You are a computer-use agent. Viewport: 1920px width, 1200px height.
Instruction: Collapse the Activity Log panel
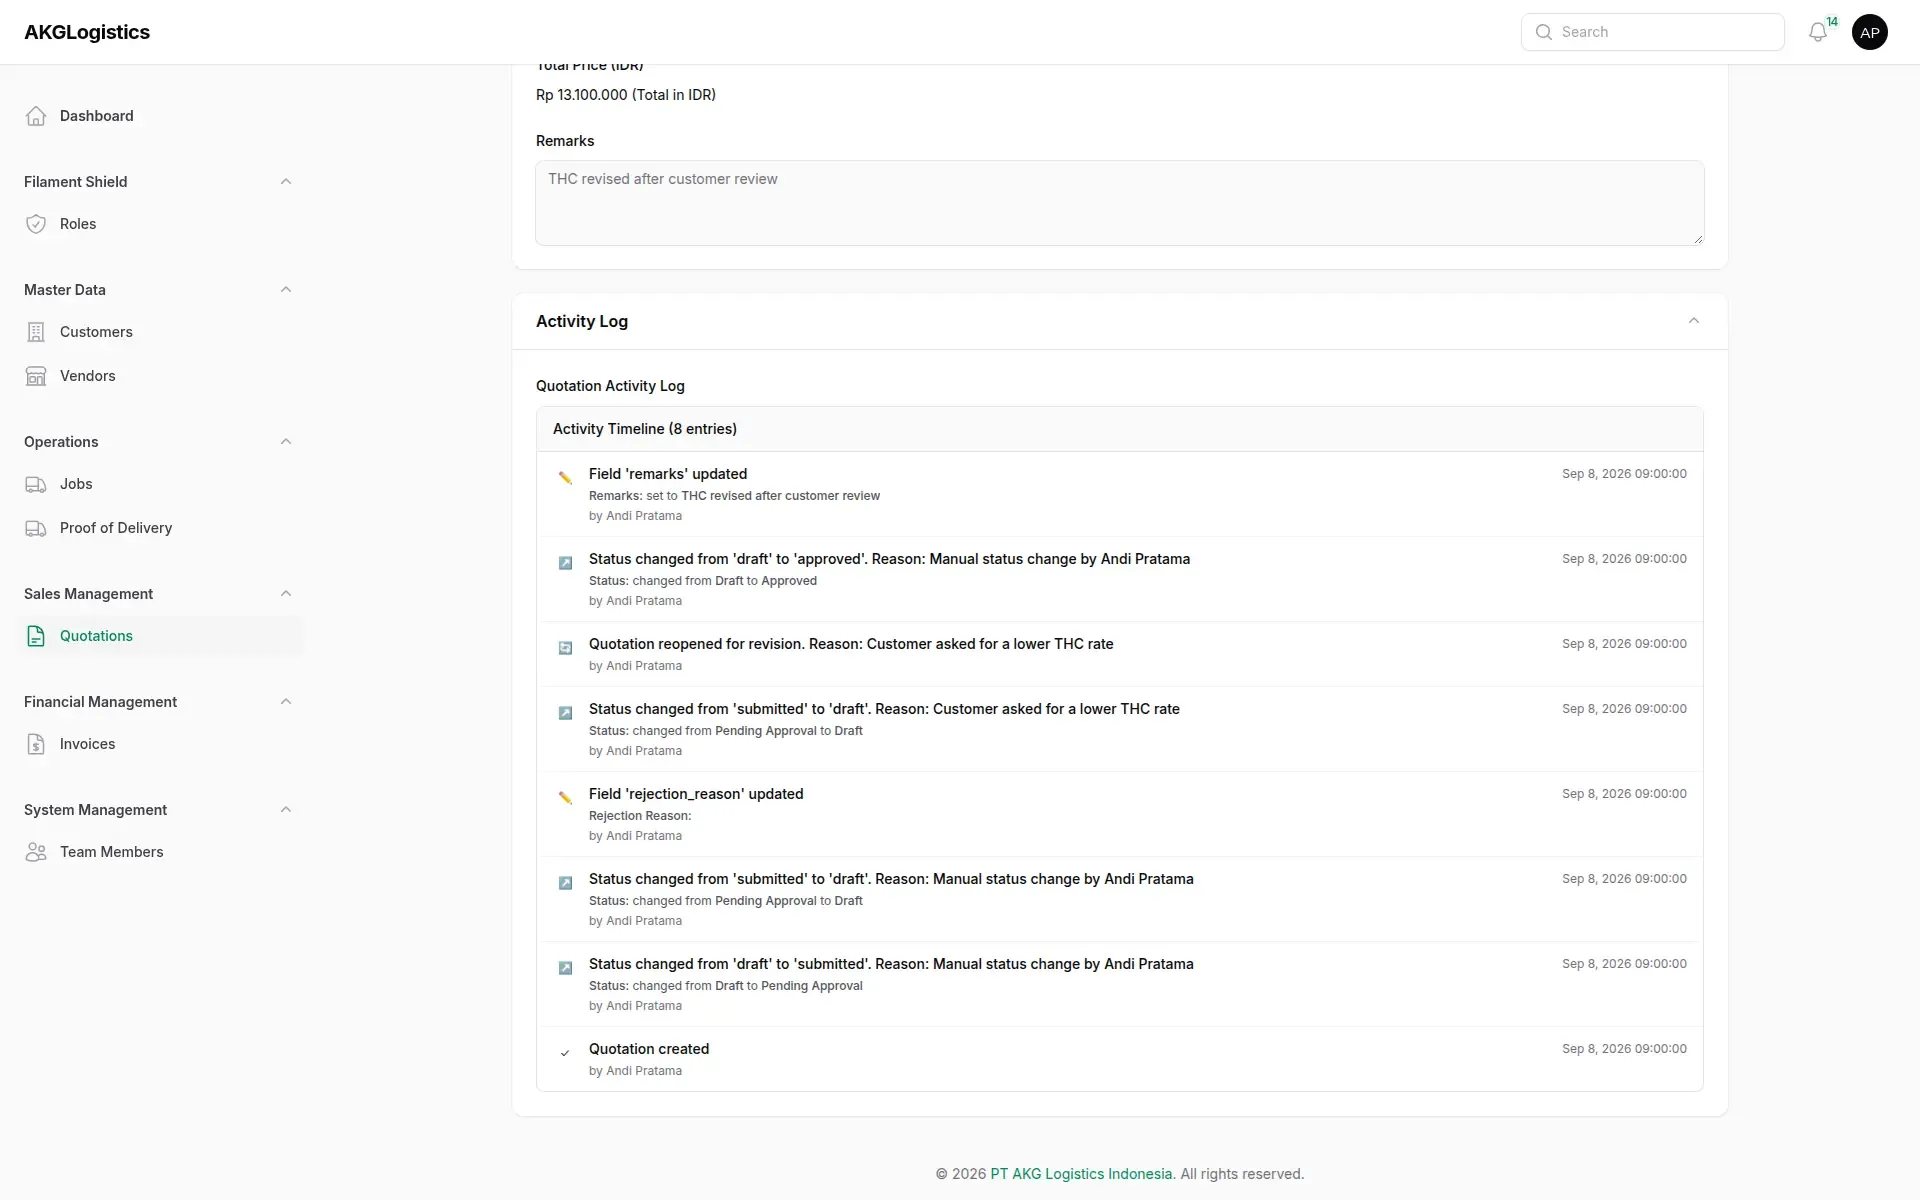point(1694,321)
